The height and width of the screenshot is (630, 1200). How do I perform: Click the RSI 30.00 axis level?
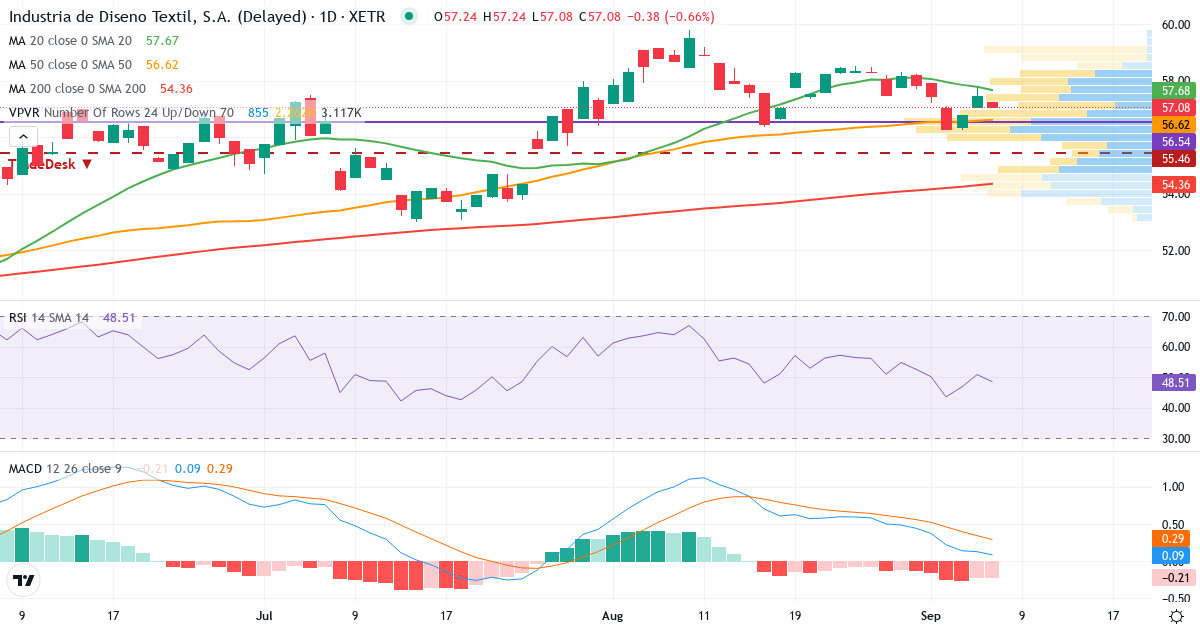pyautogui.click(x=1175, y=438)
